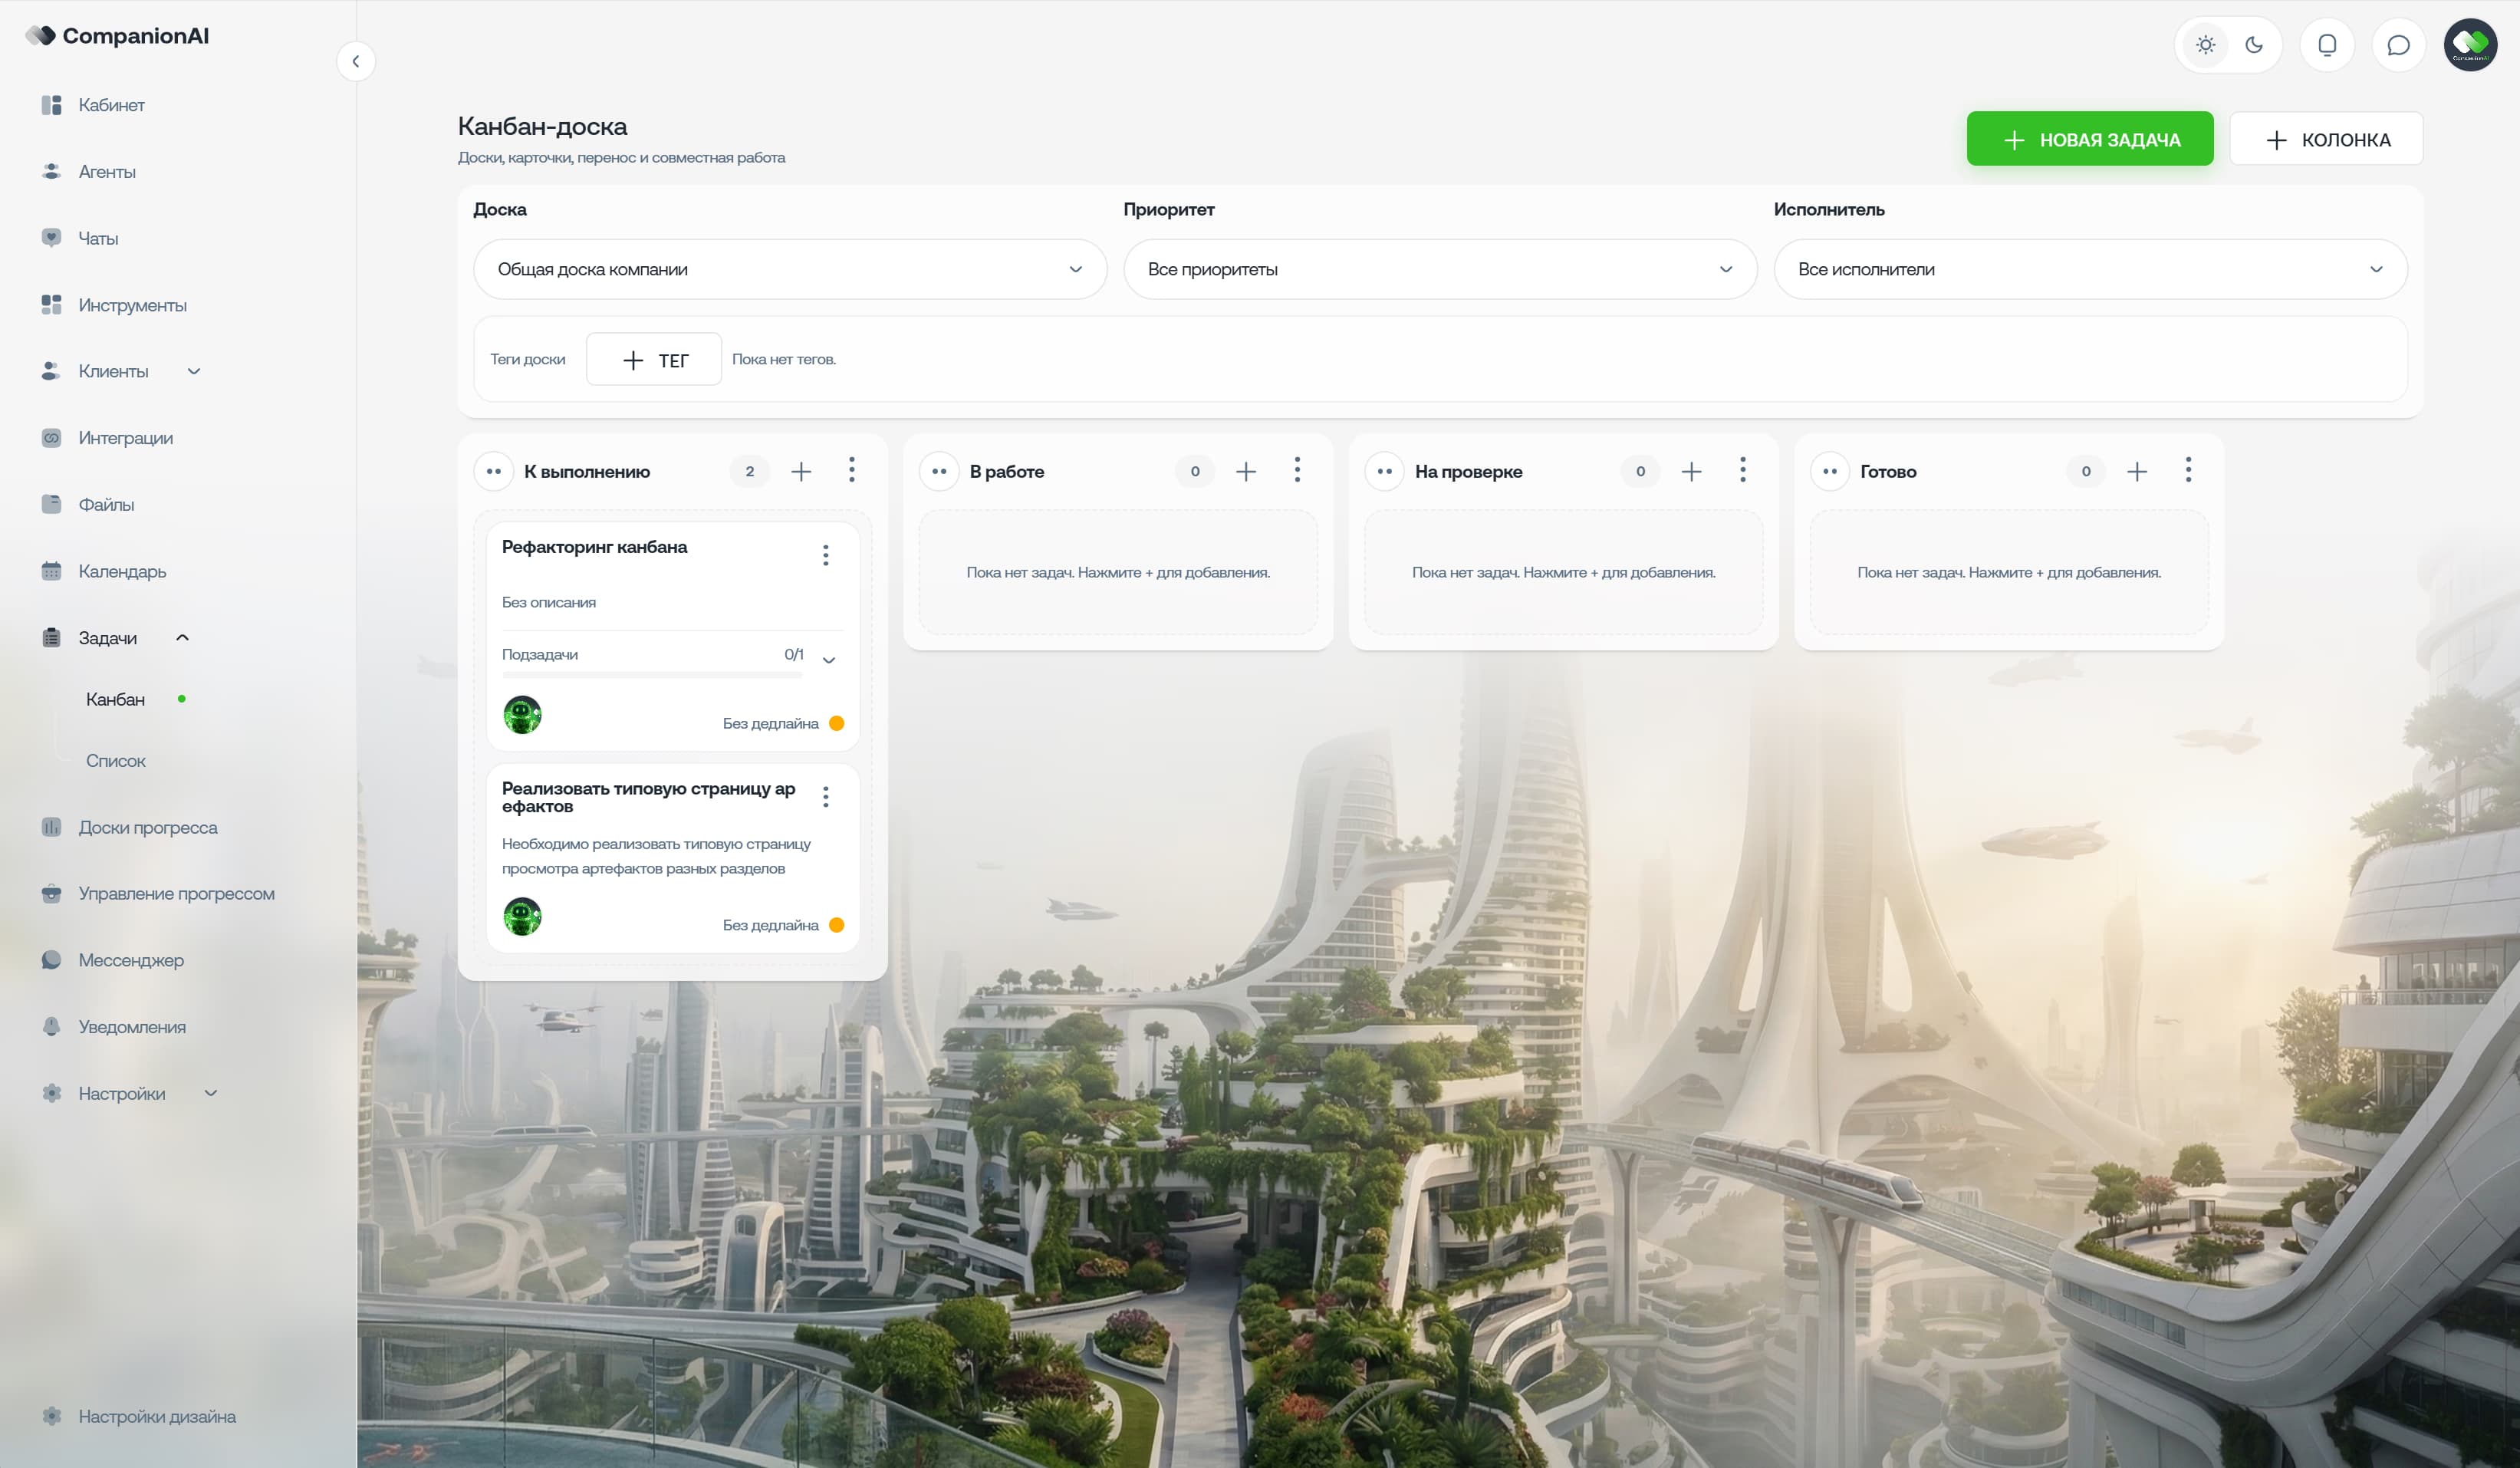
Task: Click drag handle of В работе column
Action: pyautogui.click(x=939, y=472)
